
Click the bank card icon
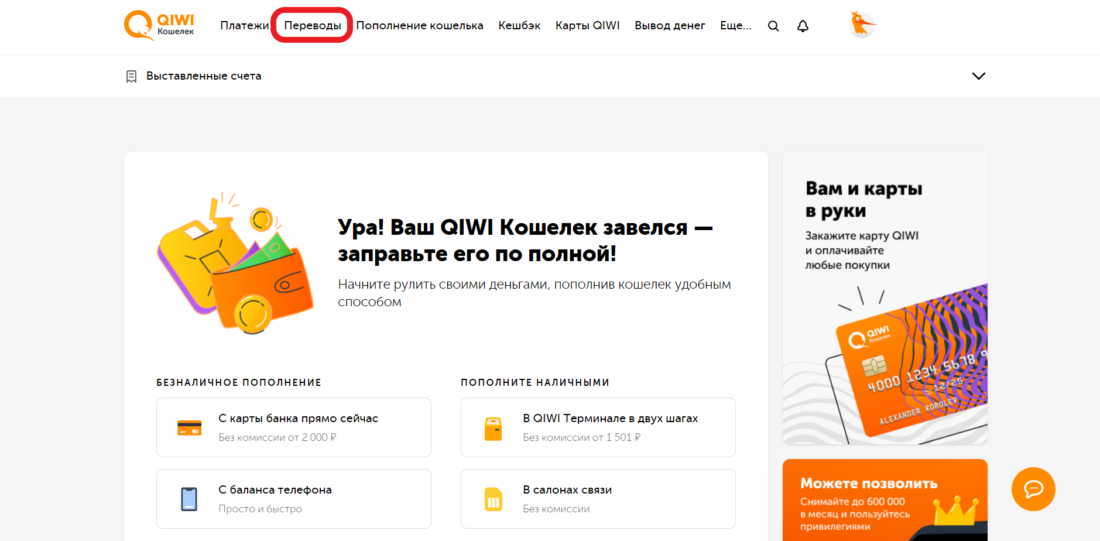[189, 427]
